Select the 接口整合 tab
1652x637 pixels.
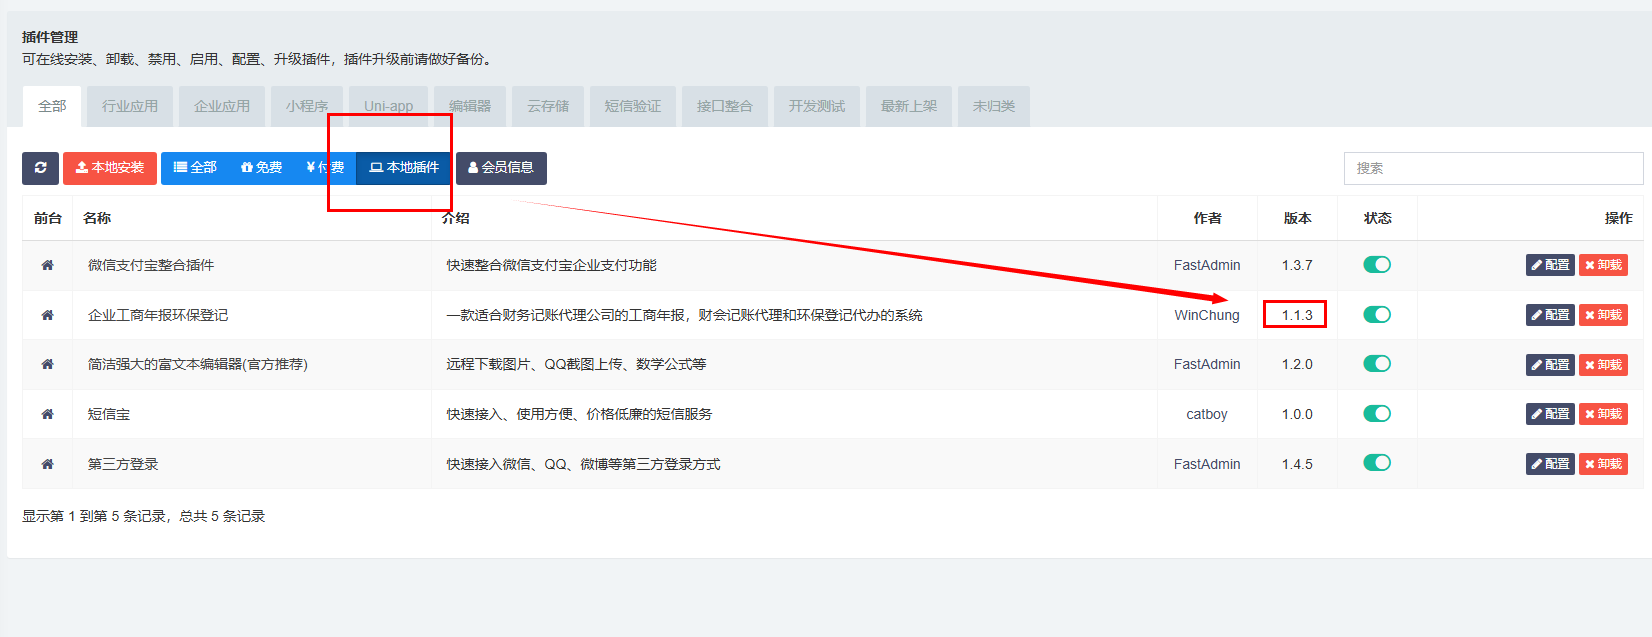pyautogui.click(x=725, y=106)
